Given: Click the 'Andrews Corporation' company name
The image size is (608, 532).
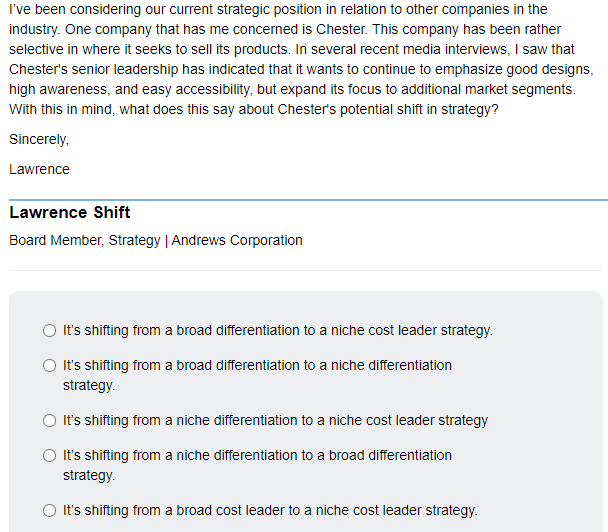Looking at the screenshot, I should 237,240.
